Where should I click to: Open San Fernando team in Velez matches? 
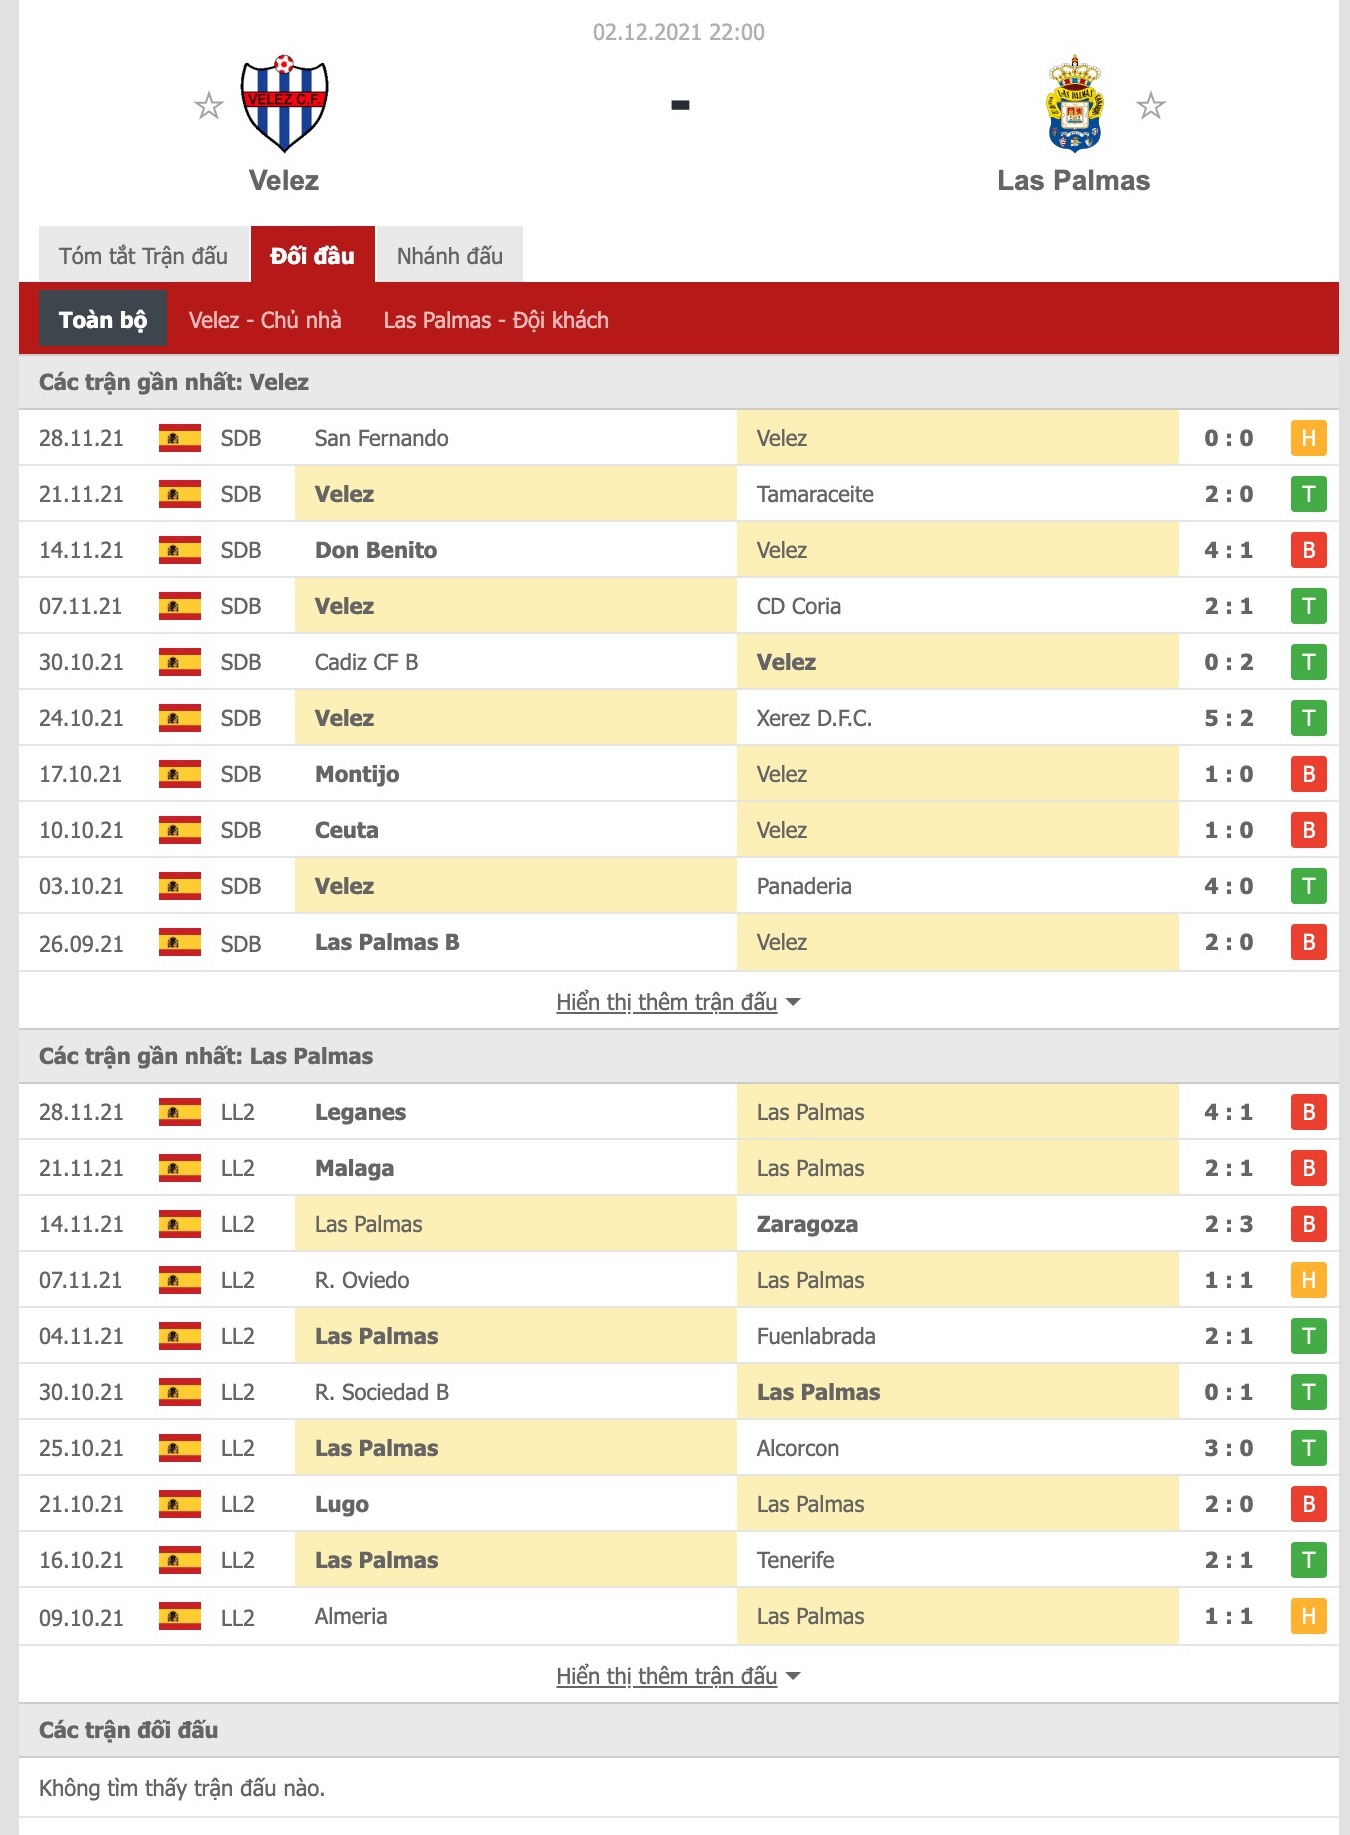(381, 438)
